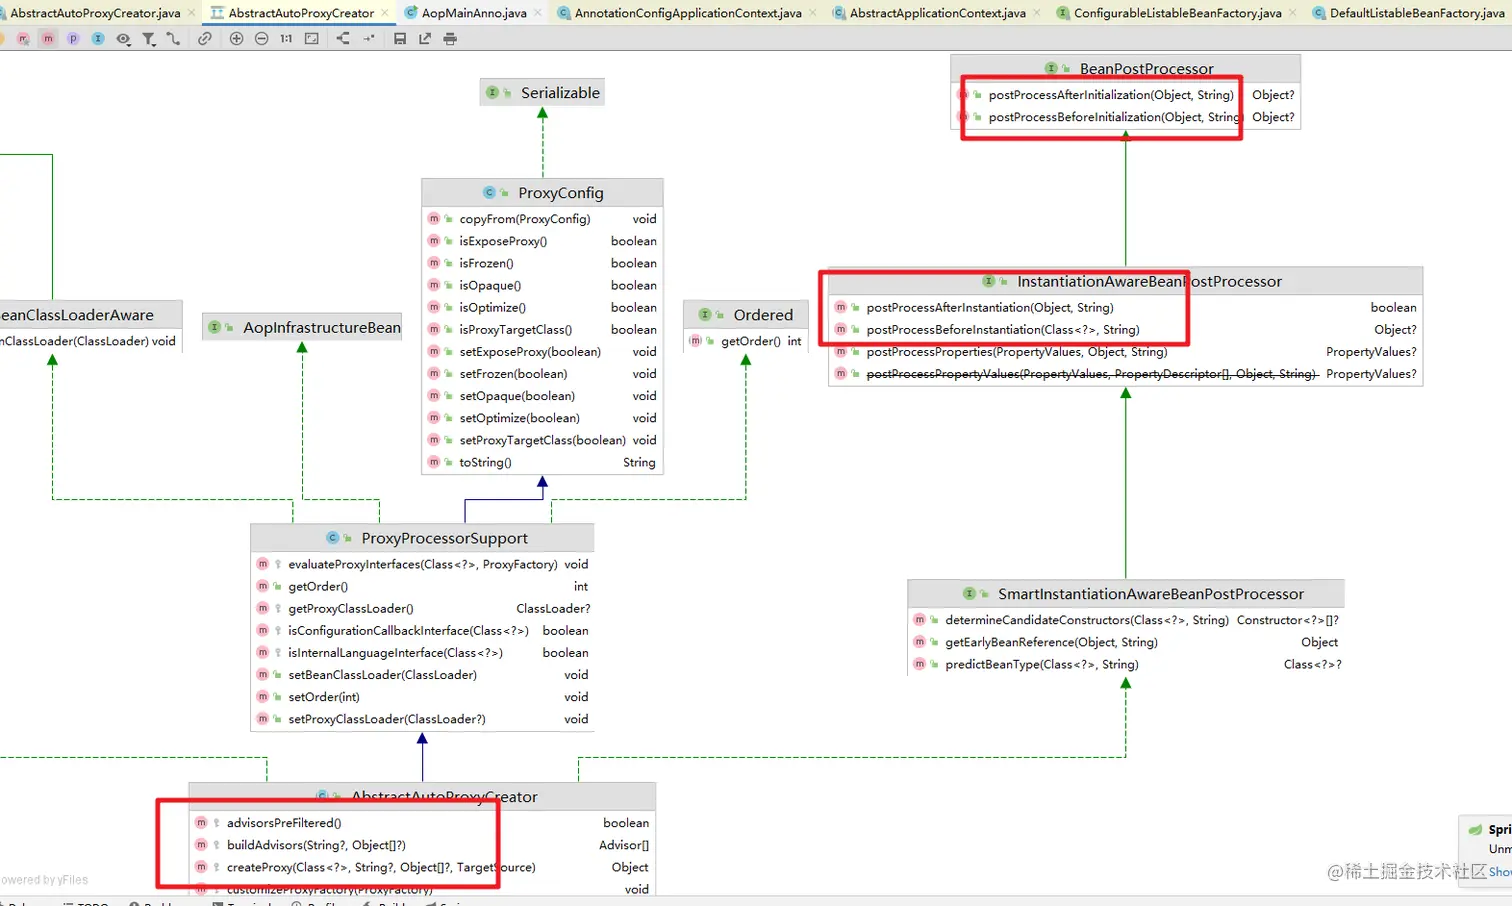Click setOptimize(boolean) method row
The image size is (1512, 906).
[543, 418]
